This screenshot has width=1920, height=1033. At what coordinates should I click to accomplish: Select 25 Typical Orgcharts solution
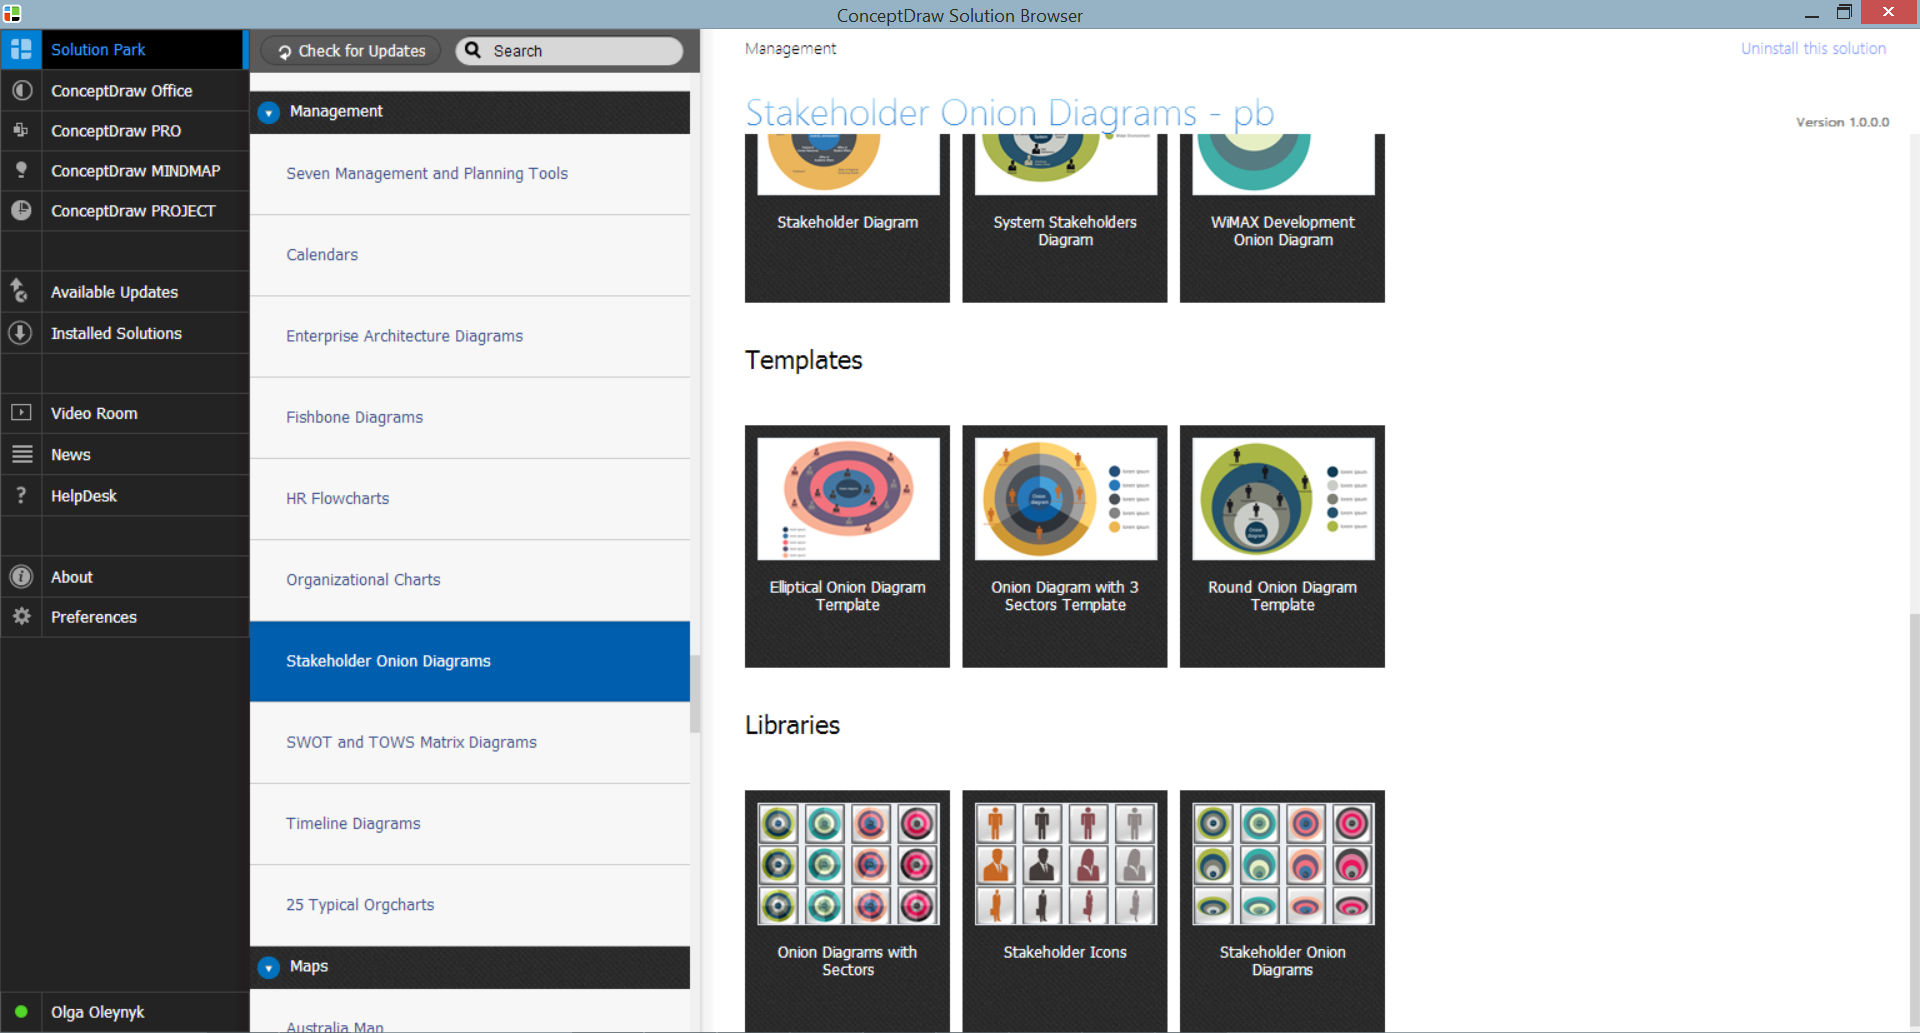(x=470, y=904)
